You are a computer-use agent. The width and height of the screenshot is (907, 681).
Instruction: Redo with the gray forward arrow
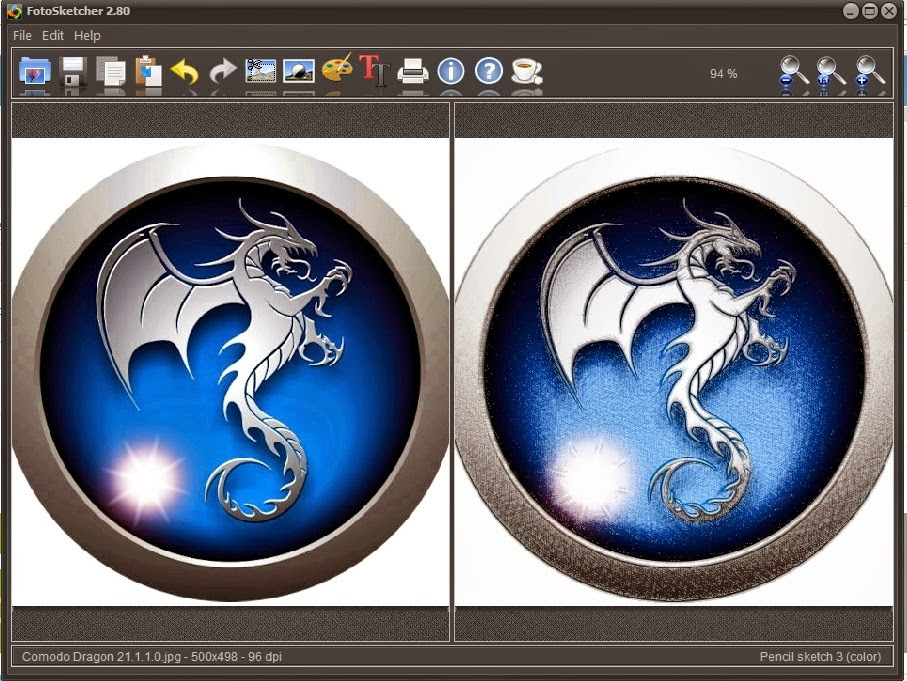point(223,72)
